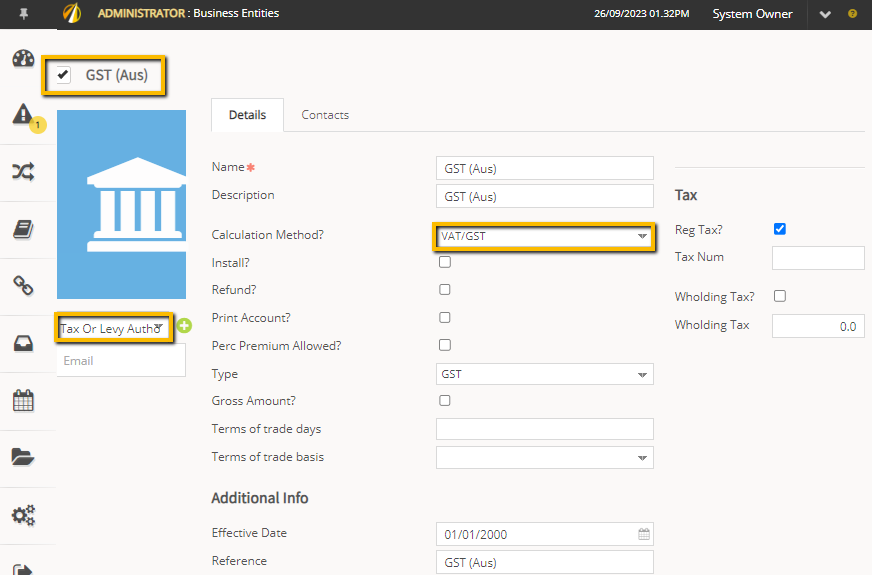
Task: Enable the Print Account? checkbox
Action: point(445,318)
